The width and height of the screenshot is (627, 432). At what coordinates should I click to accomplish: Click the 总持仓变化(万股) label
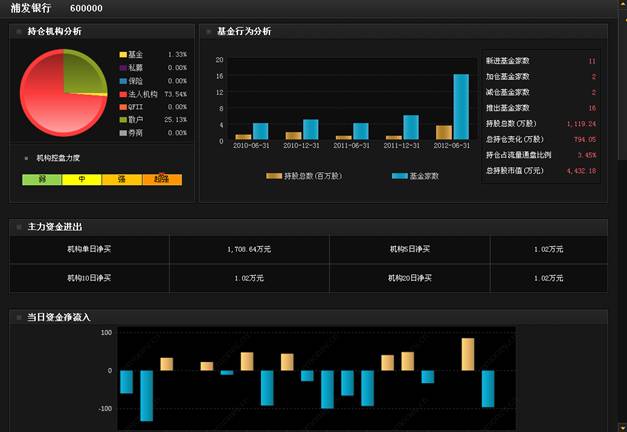(x=515, y=140)
